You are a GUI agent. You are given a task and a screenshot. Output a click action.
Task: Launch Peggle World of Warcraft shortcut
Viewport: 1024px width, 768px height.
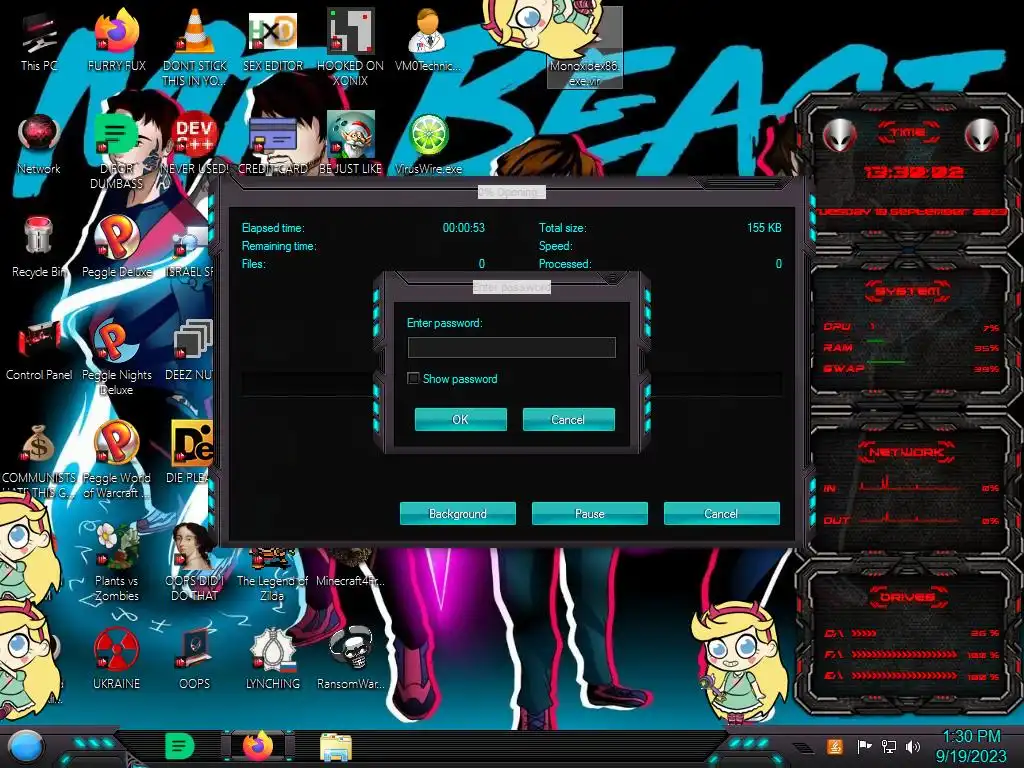(116, 460)
